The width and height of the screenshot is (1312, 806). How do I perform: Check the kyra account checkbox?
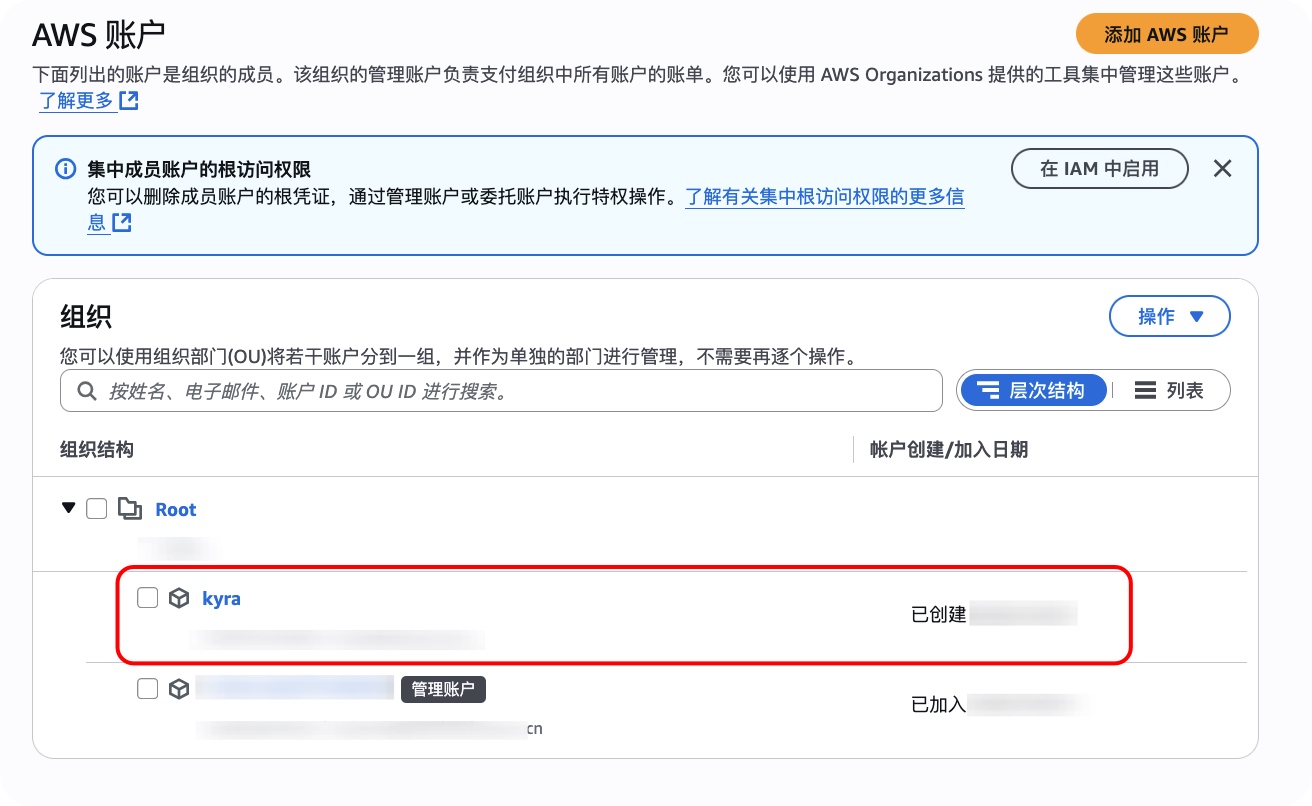tap(147, 598)
